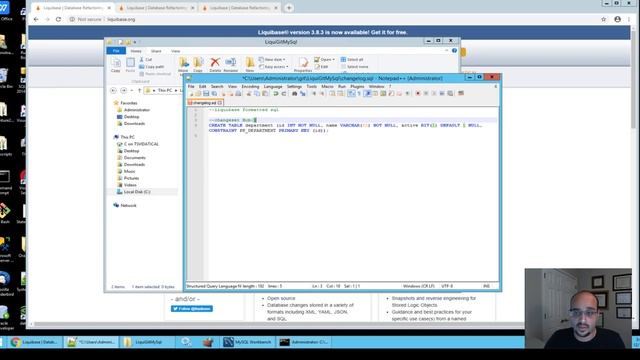Open Notepad++ File menu
The width and height of the screenshot is (640, 360).
click(x=191, y=87)
